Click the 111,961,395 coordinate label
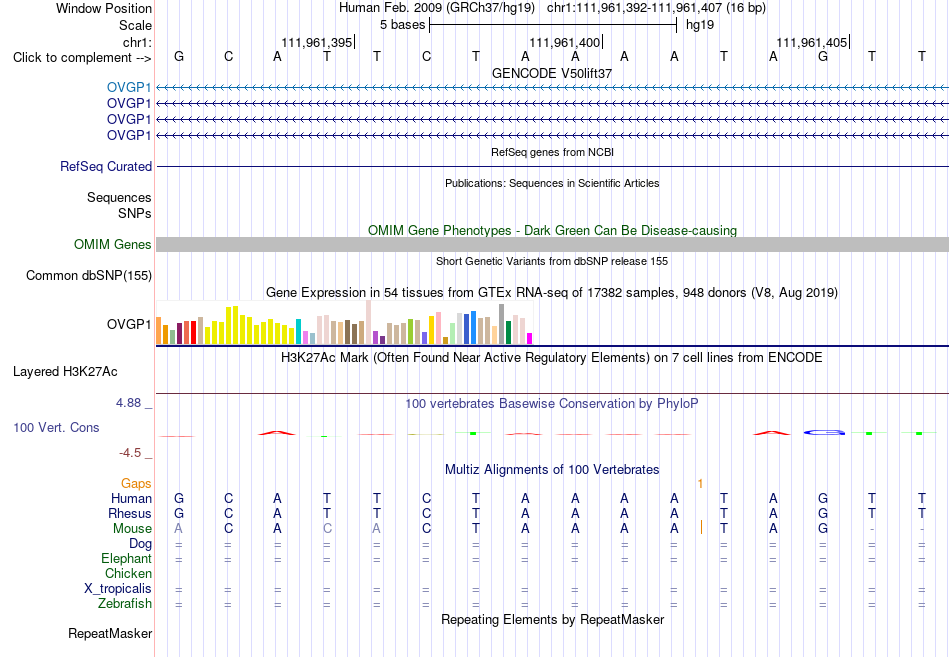Viewport: 950px width, 657px height. tap(316, 42)
